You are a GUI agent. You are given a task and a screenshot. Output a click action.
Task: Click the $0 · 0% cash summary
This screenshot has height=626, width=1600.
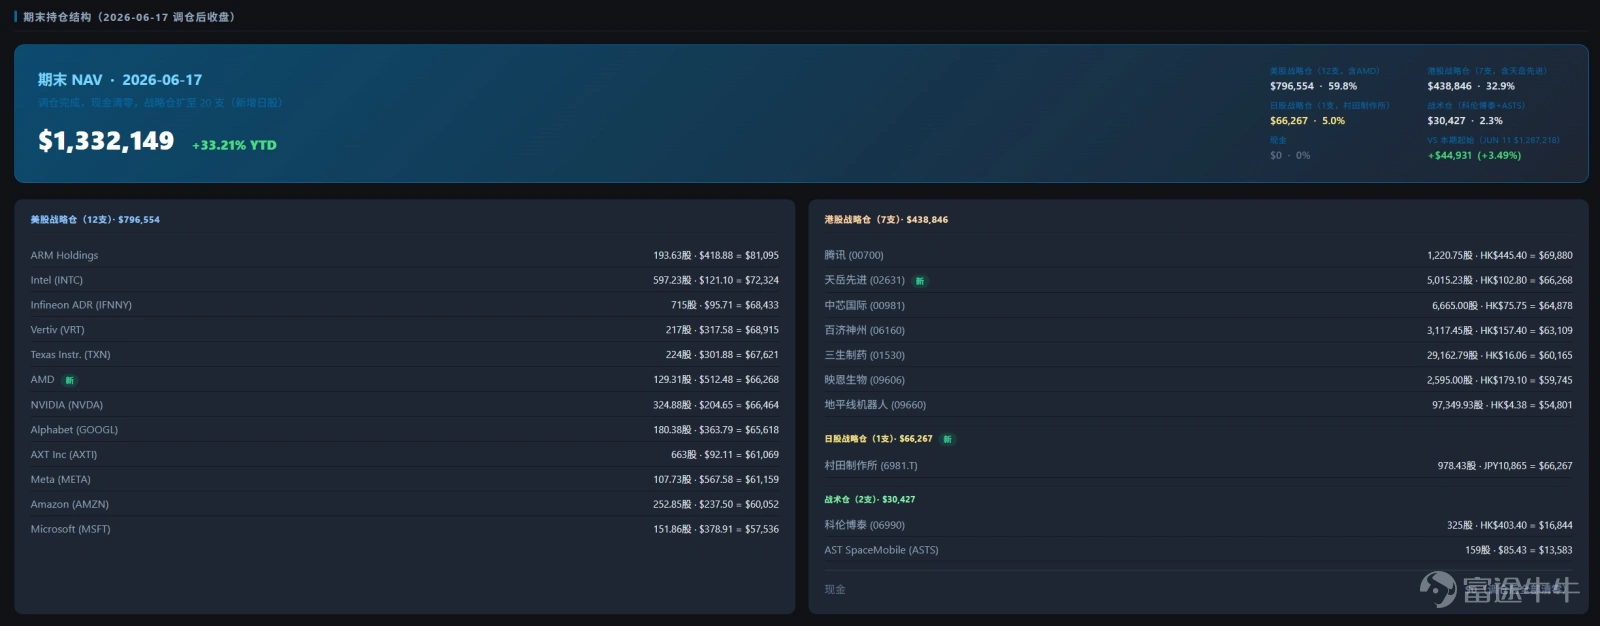[1290, 155]
